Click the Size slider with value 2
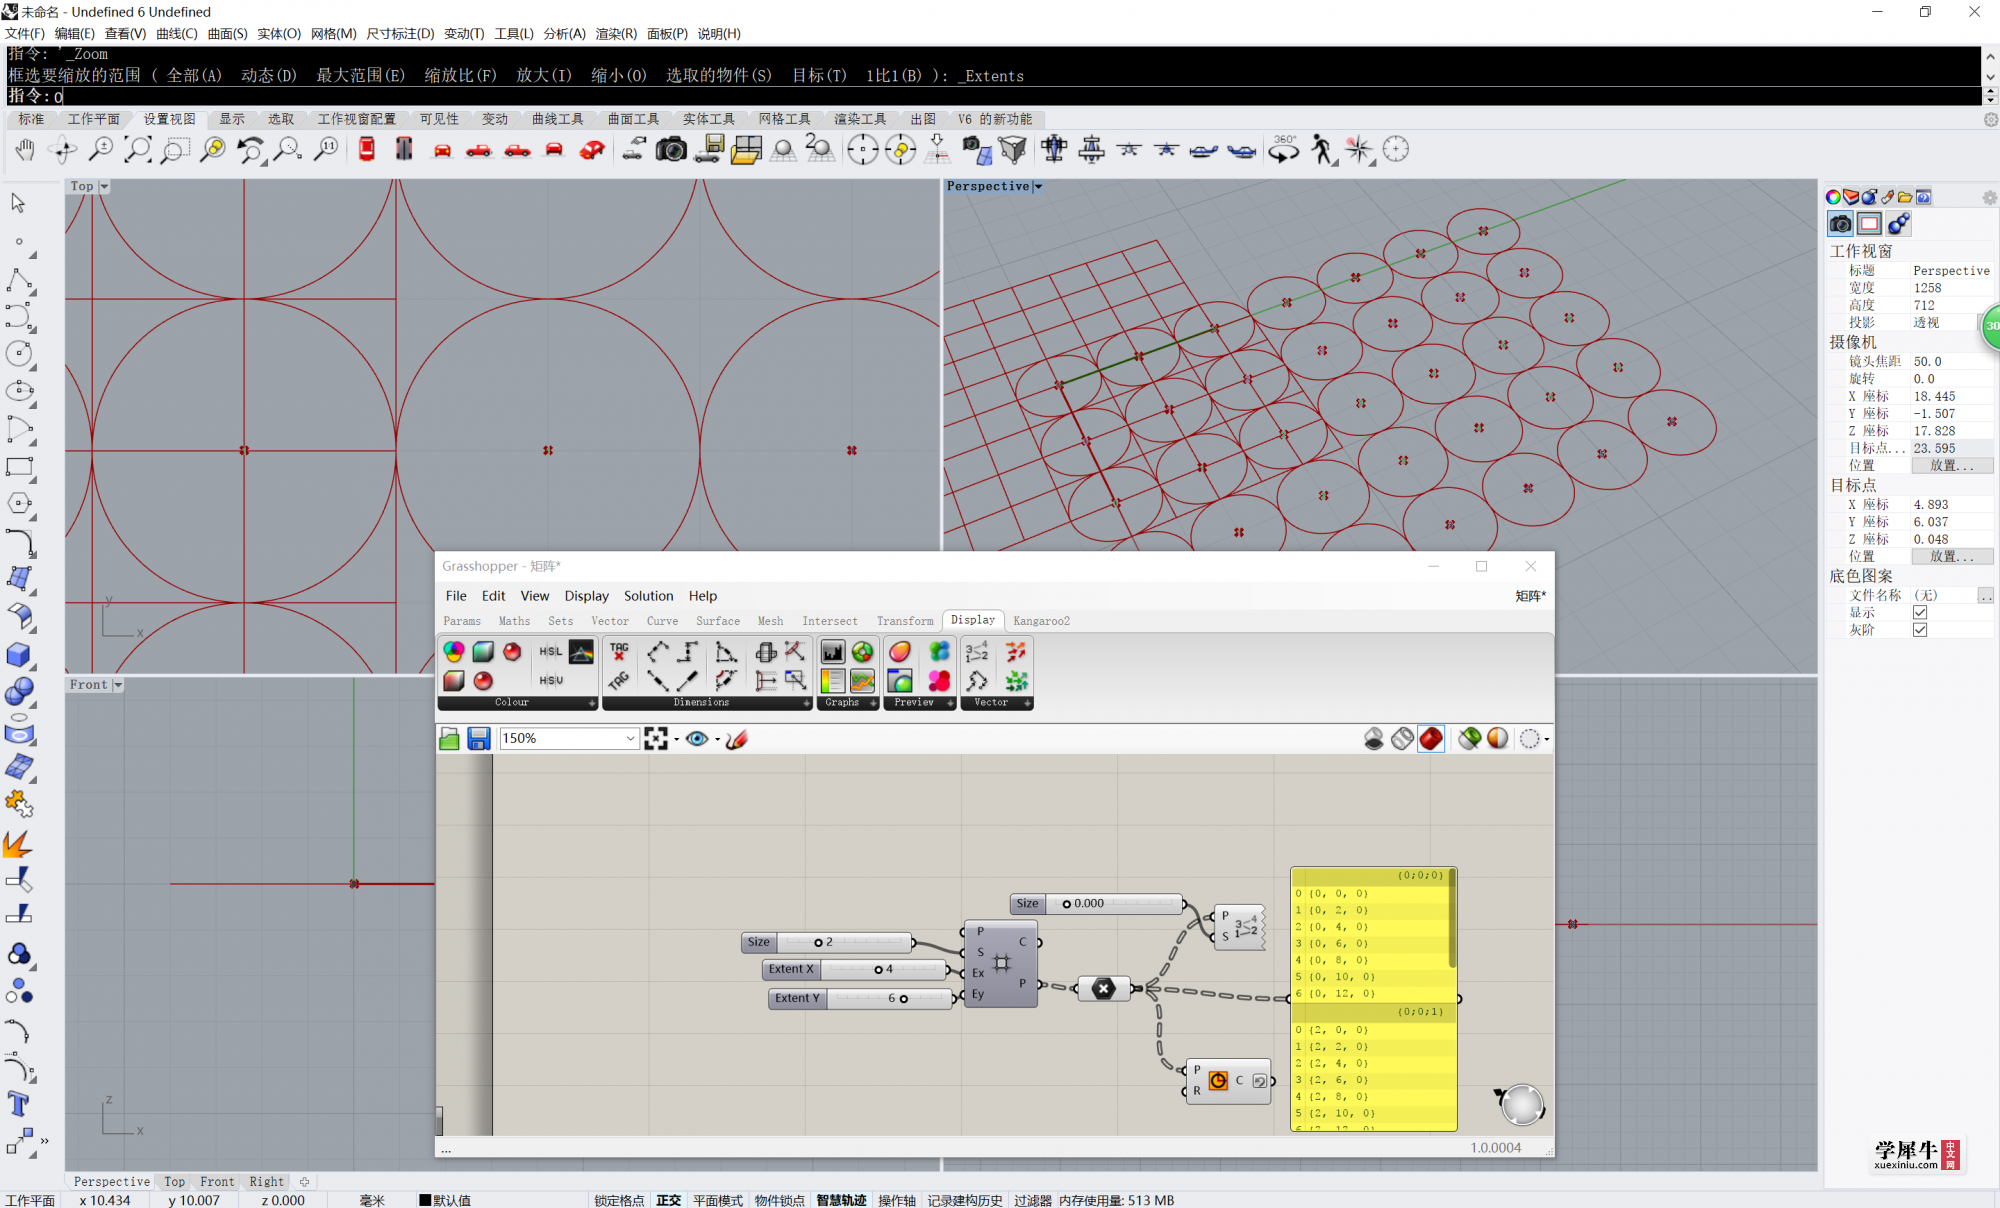The width and height of the screenshot is (2000, 1208). tap(827, 943)
